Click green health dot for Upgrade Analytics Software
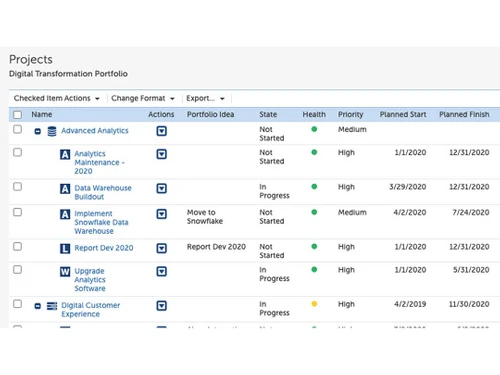Screen dimensions: 500x375 314,269
